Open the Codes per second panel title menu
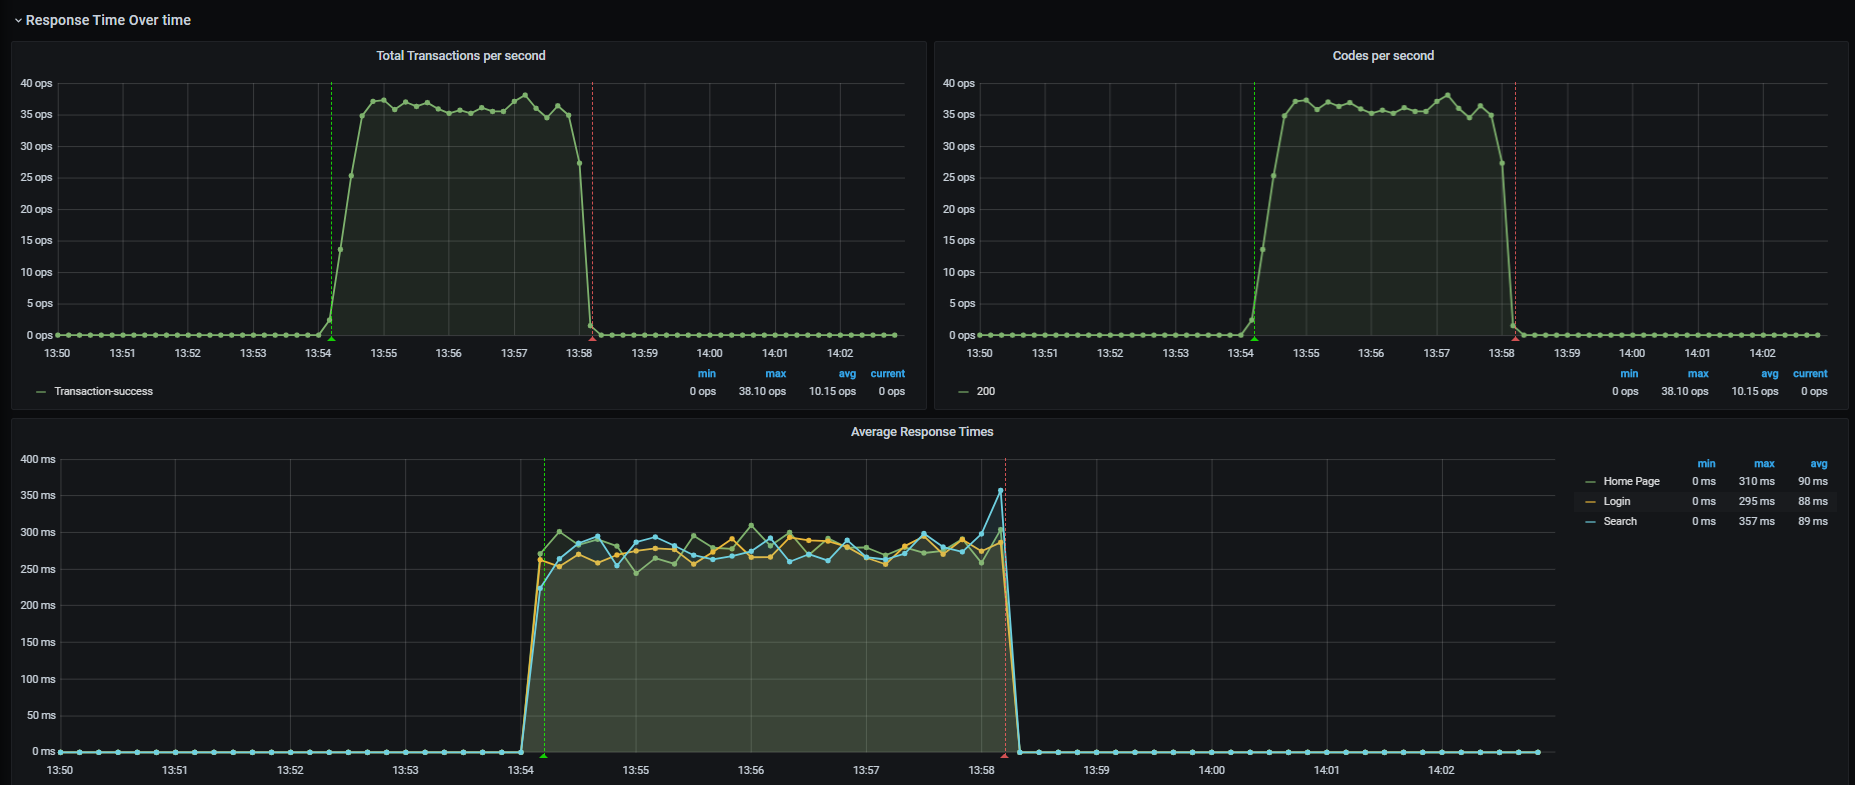The height and width of the screenshot is (785, 1855). point(1383,56)
